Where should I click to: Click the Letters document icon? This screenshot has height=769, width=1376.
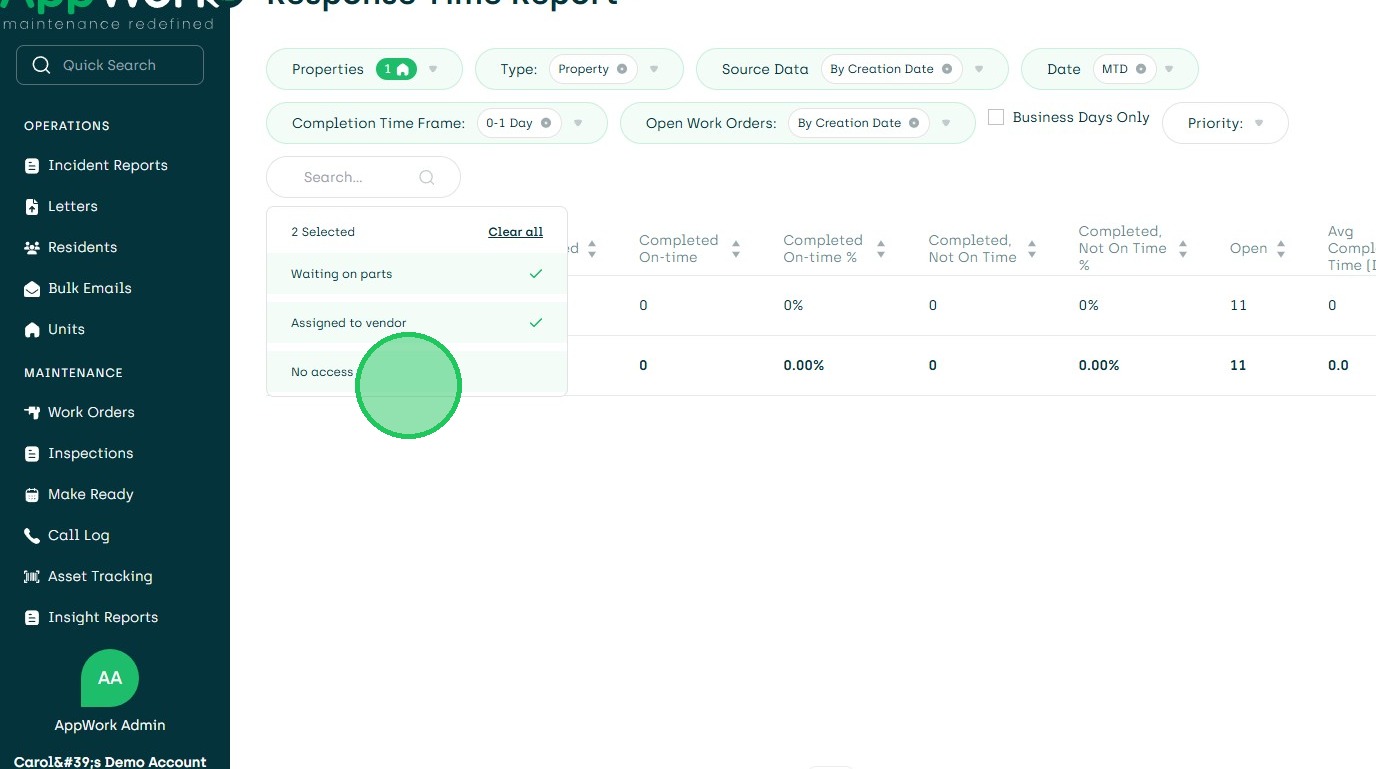pos(32,207)
